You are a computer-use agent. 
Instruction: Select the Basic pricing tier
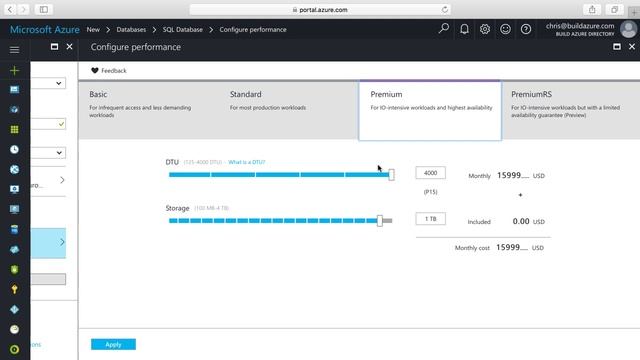pyautogui.click(x=148, y=111)
